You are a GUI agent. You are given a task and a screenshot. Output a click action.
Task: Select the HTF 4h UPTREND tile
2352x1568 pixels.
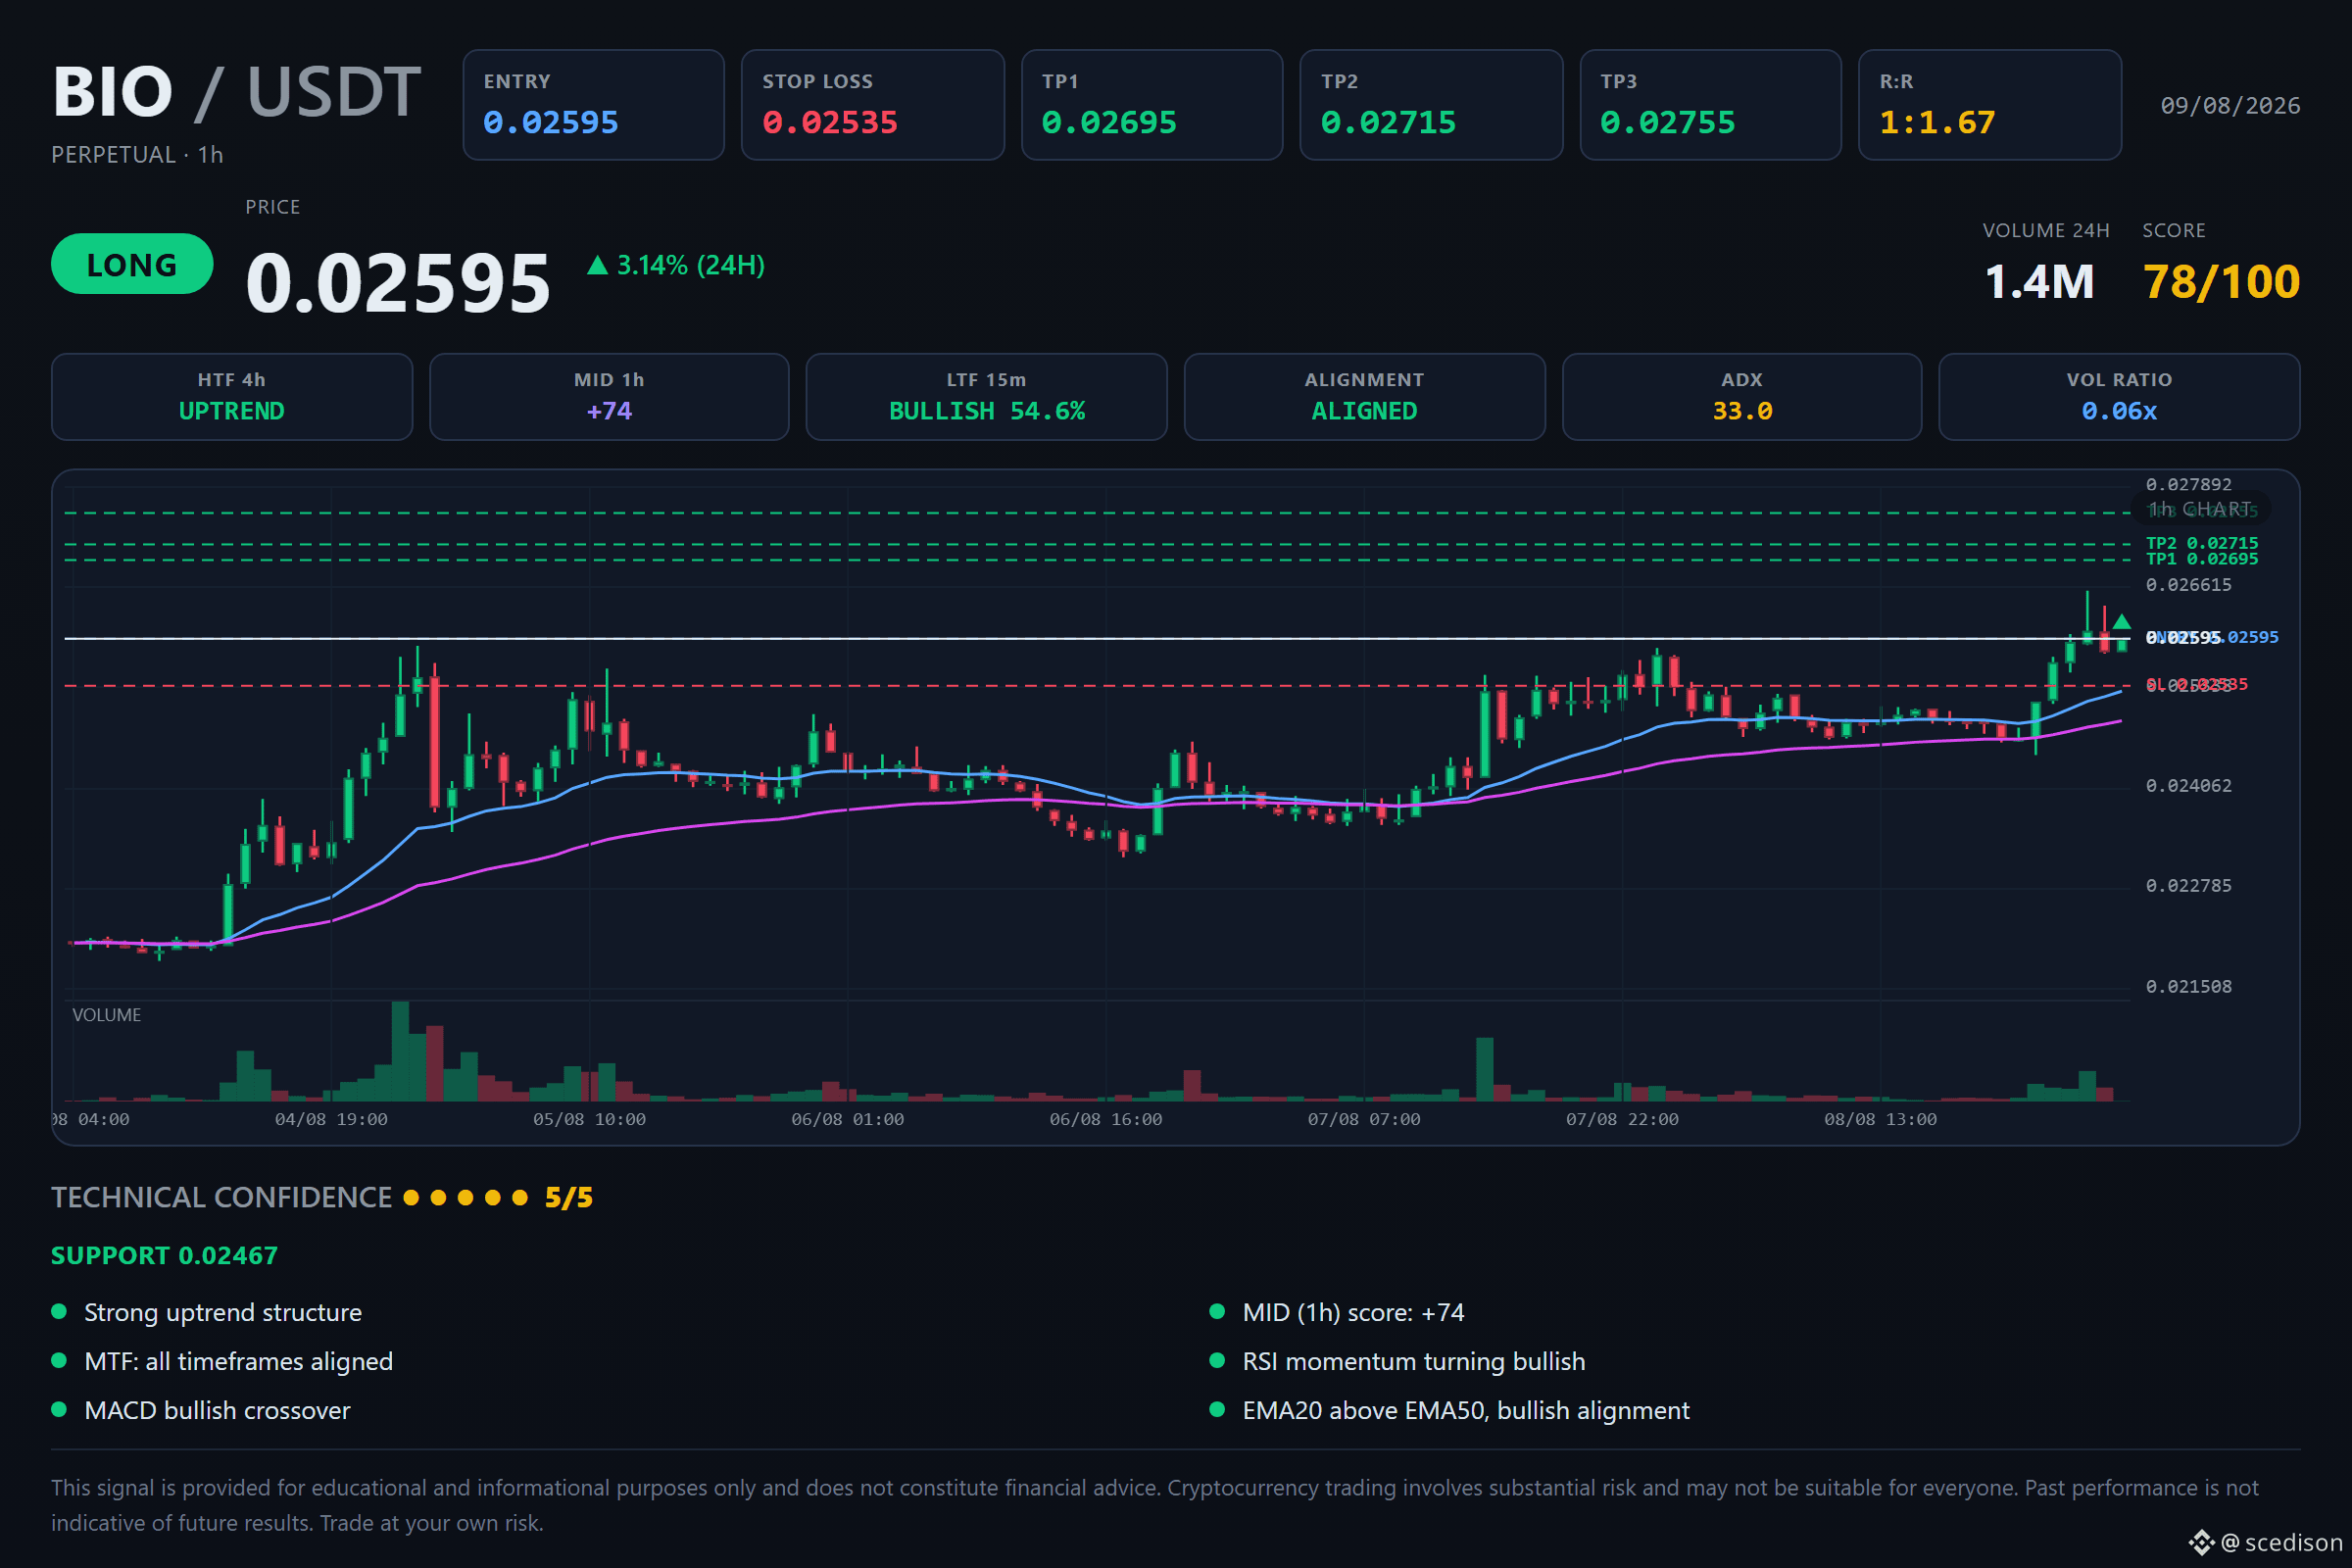232,397
